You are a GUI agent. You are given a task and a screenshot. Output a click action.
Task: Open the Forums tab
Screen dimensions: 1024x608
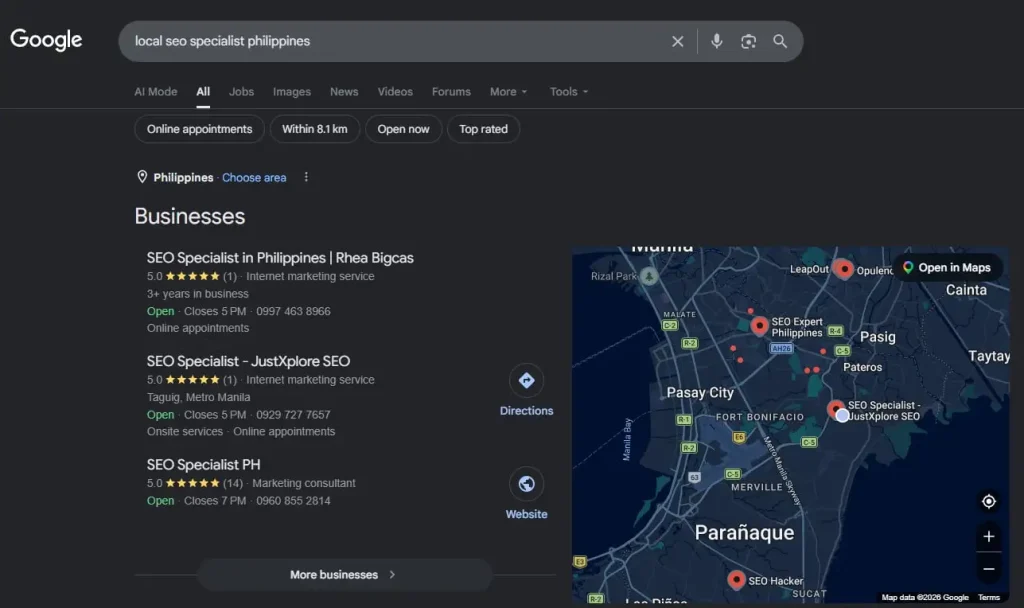pos(451,92)
